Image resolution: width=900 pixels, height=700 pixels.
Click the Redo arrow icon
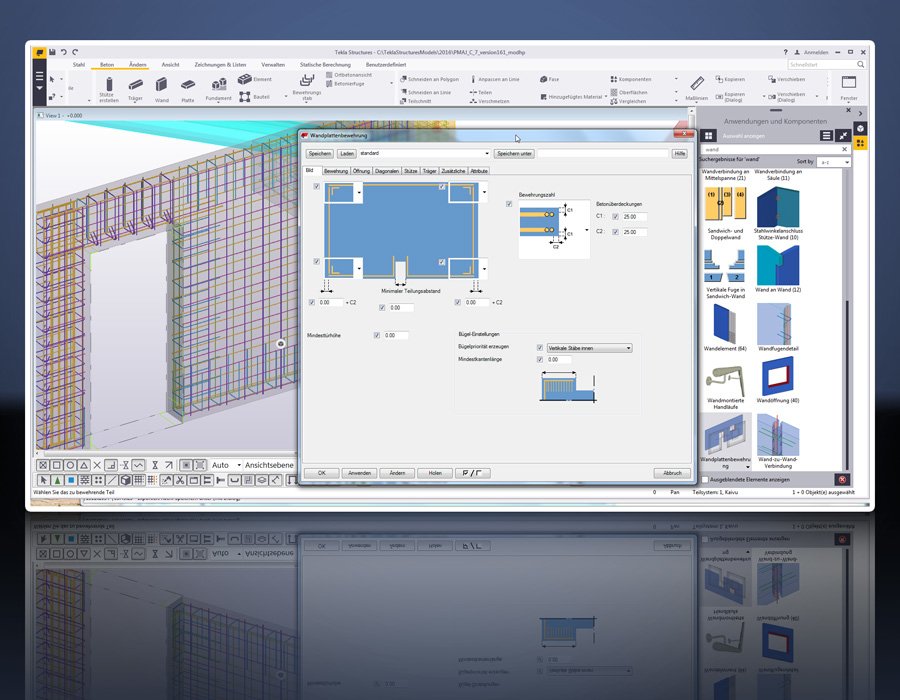(75, 52)
